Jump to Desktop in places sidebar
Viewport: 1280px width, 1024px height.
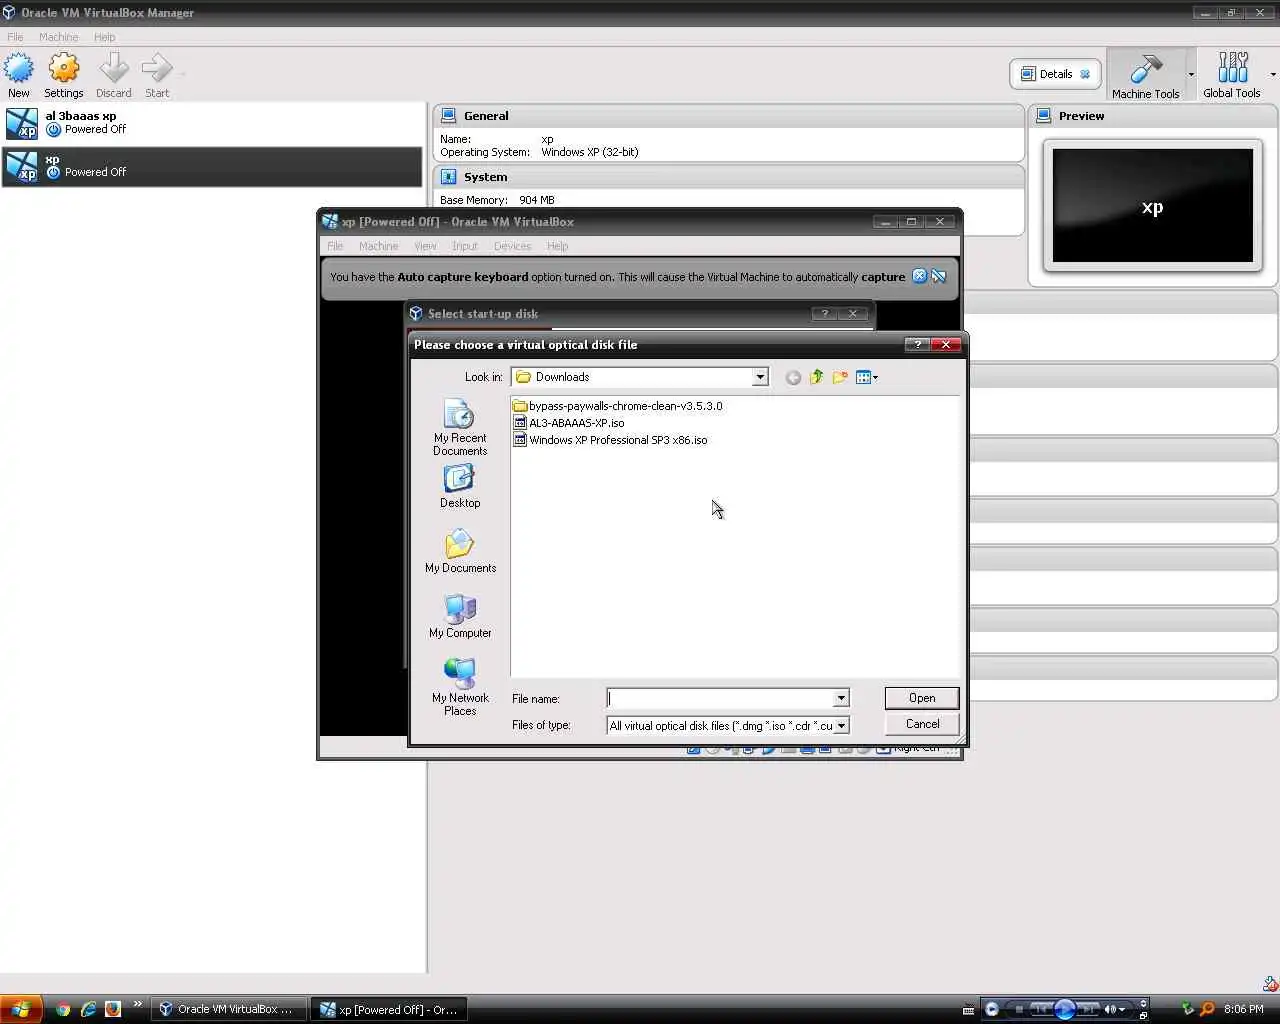coord(460,487)
